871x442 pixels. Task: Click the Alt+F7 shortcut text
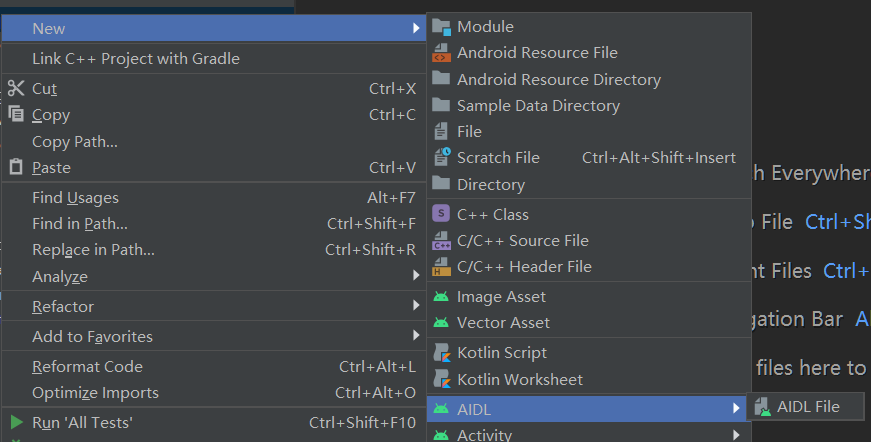[x=391, y=198]
